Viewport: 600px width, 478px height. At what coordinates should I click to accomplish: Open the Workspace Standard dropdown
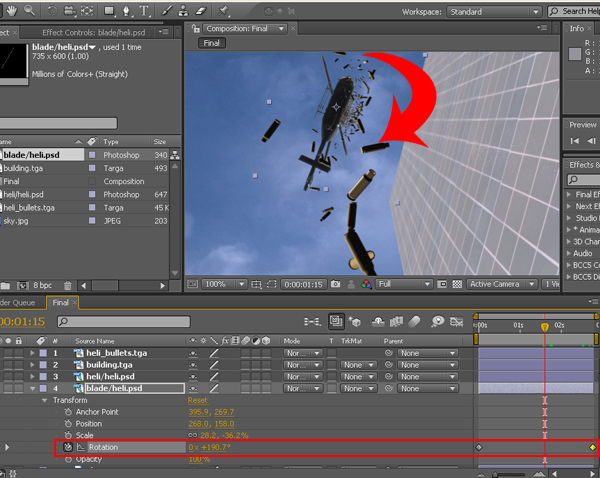494,12
